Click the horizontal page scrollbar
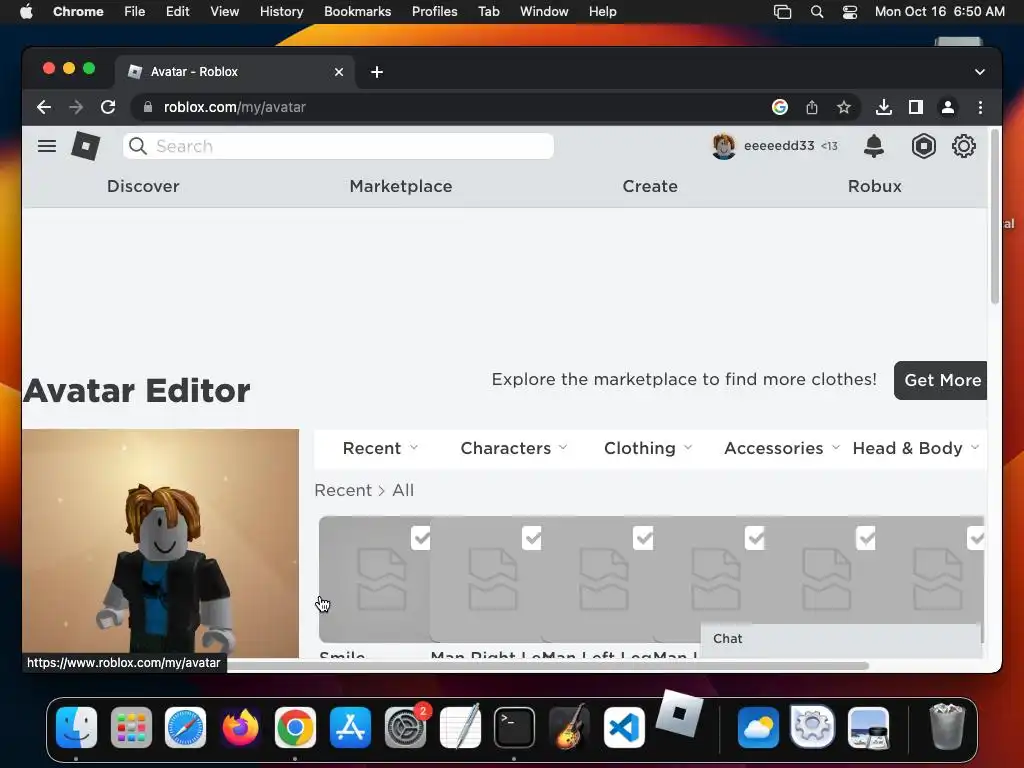 point(547,665)
